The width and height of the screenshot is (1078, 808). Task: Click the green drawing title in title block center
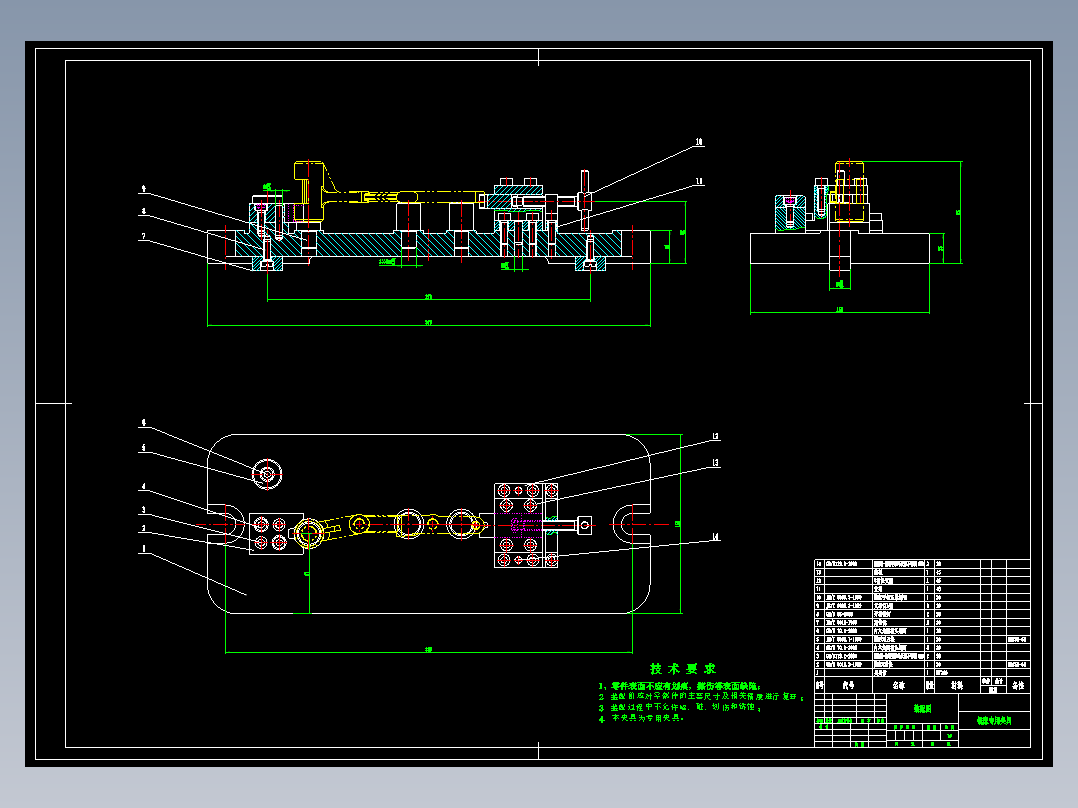click(922, 708)
